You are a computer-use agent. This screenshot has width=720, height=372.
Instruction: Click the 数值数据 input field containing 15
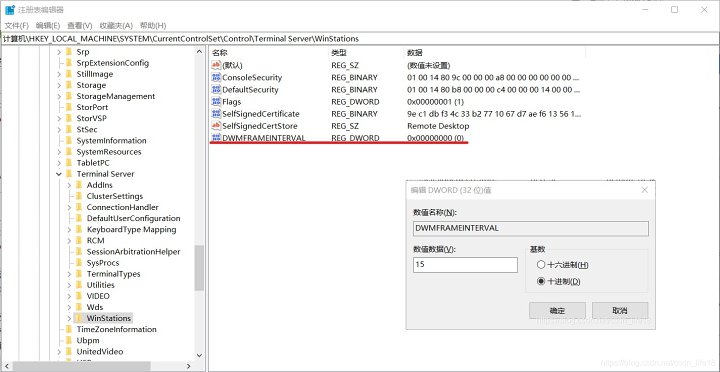click(465, 265)
